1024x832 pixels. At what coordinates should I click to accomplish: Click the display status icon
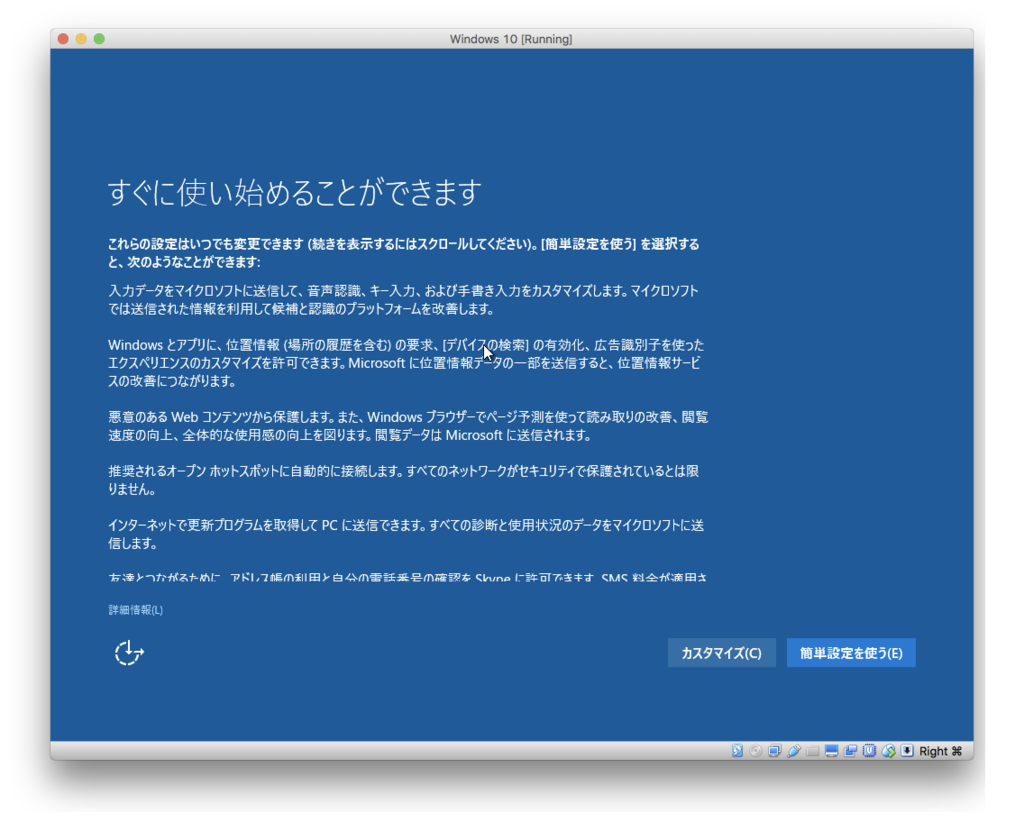click(x=830, y=750)
